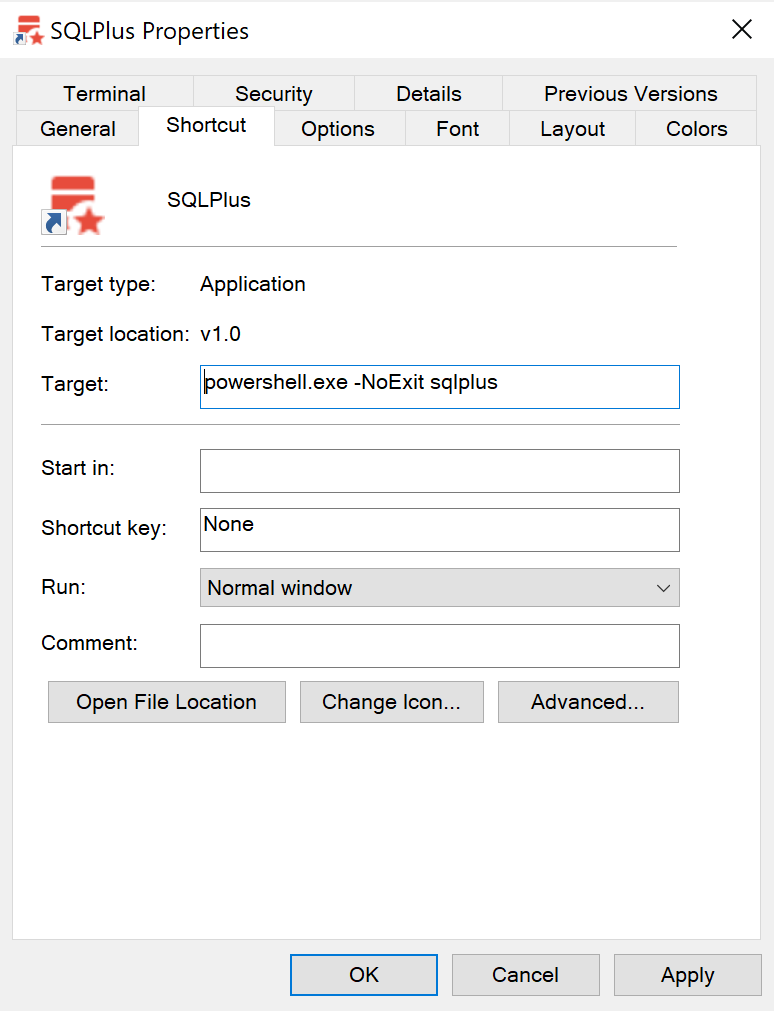Switch to the Terminal tab

104,93
